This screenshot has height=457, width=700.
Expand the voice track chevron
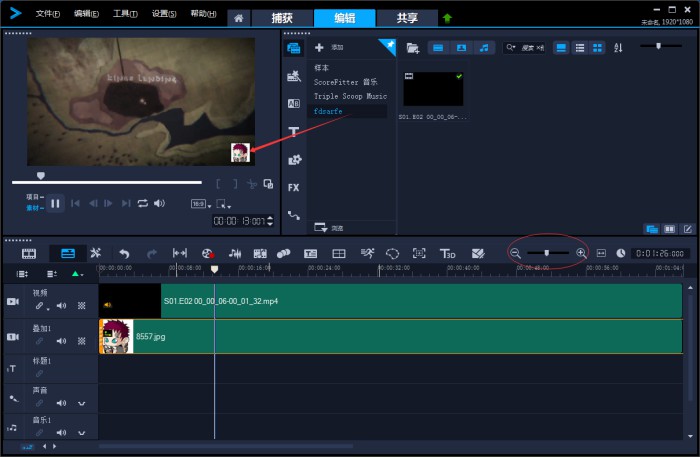(81, 403)
